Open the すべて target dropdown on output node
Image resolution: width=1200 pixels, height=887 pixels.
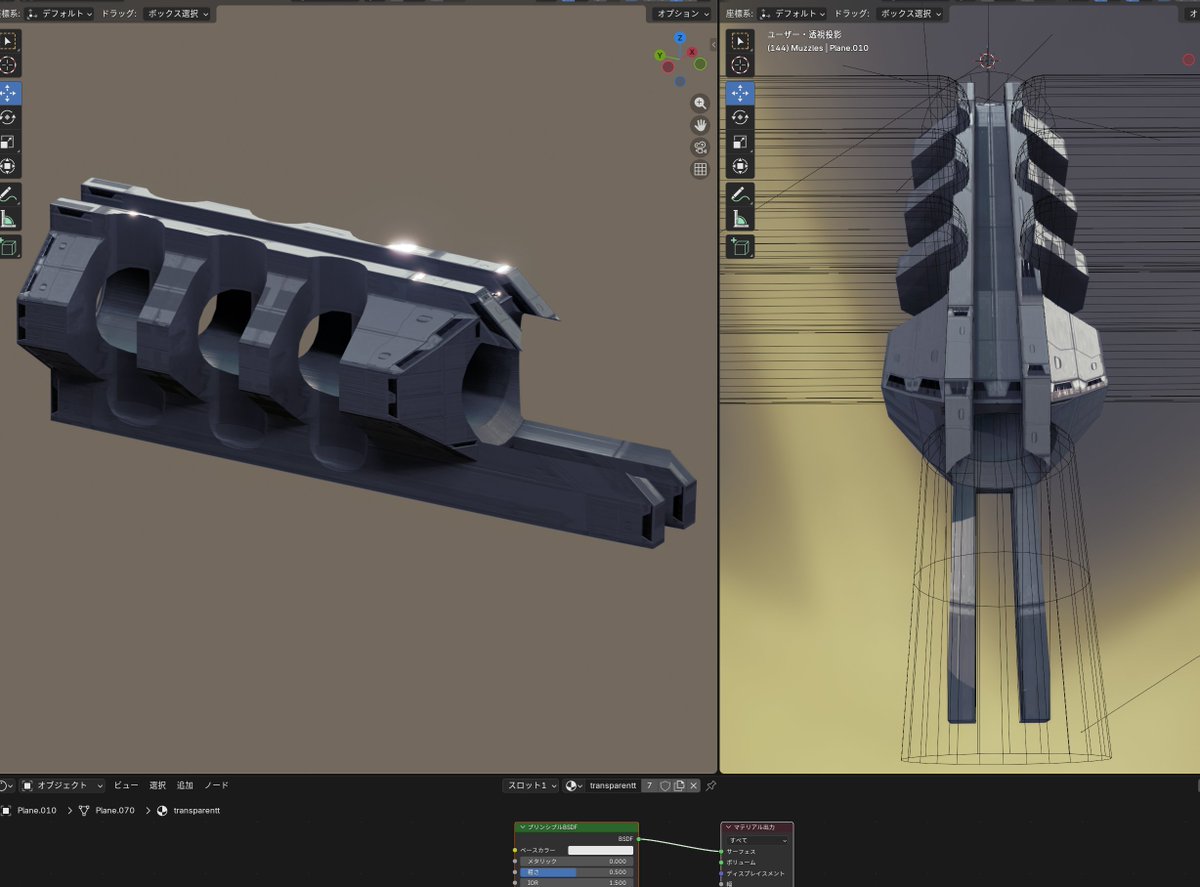coord(758,840)
